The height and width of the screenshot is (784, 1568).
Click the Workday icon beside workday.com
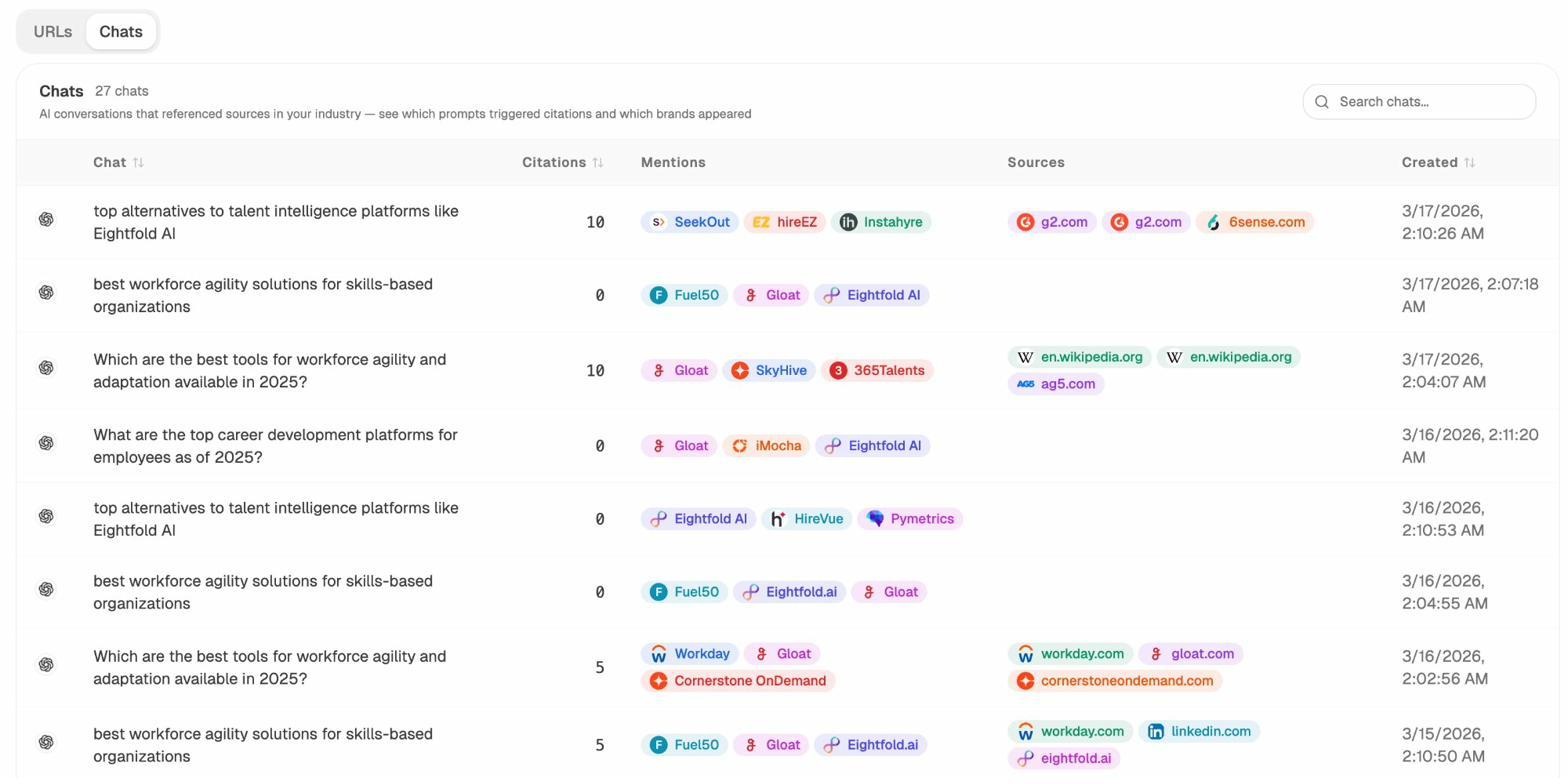click(1026, 654)
